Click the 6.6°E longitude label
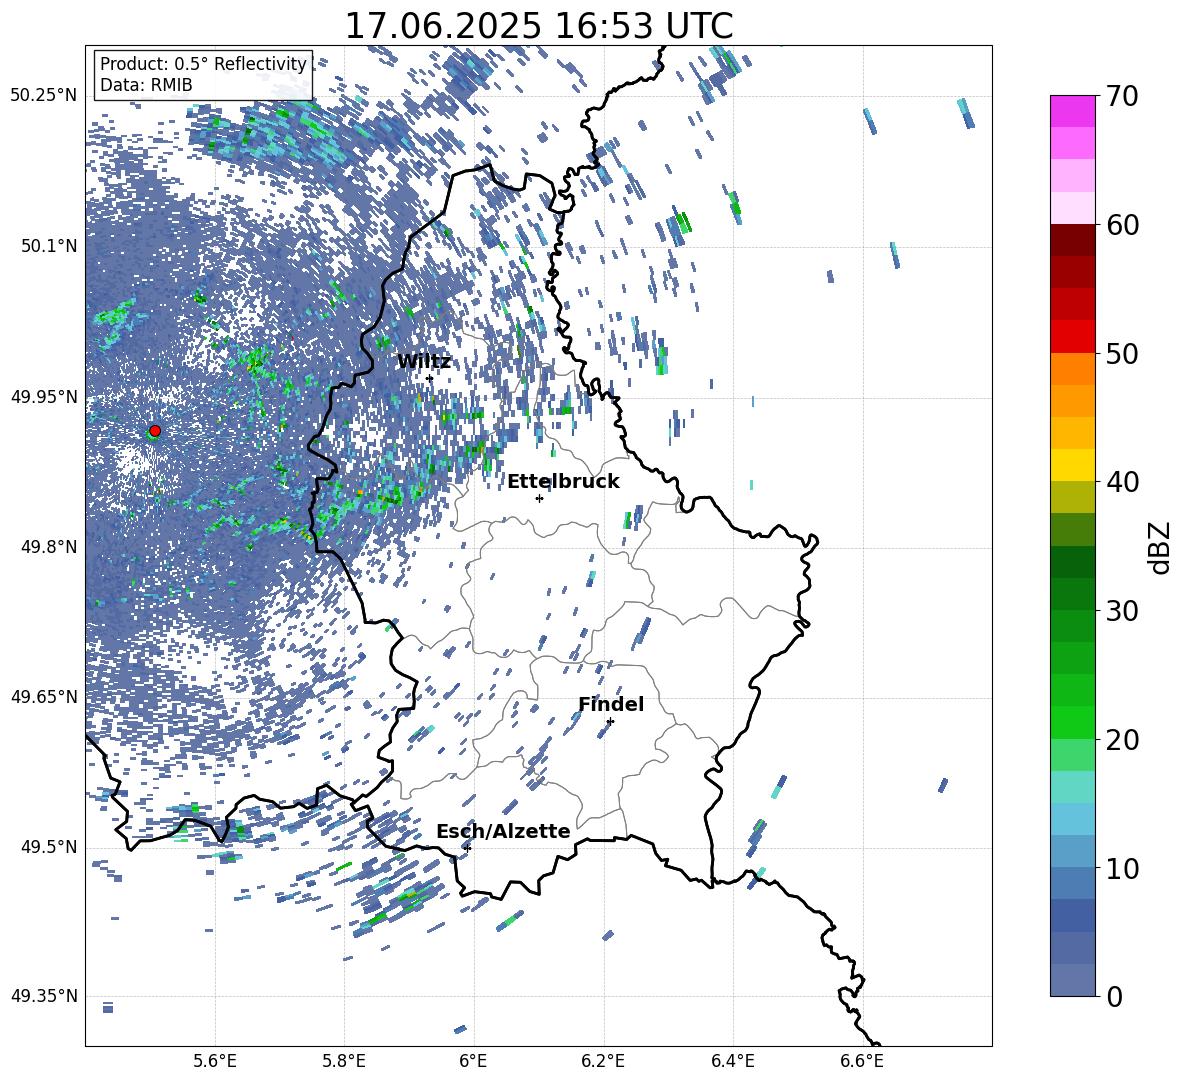This screenshot has width=1184, height=1081. tap(862, 1061)
